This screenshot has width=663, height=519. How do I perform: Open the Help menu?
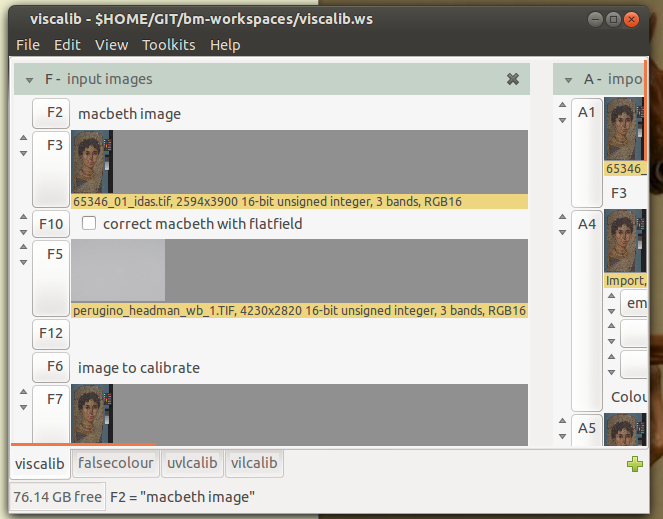[225, 45]
